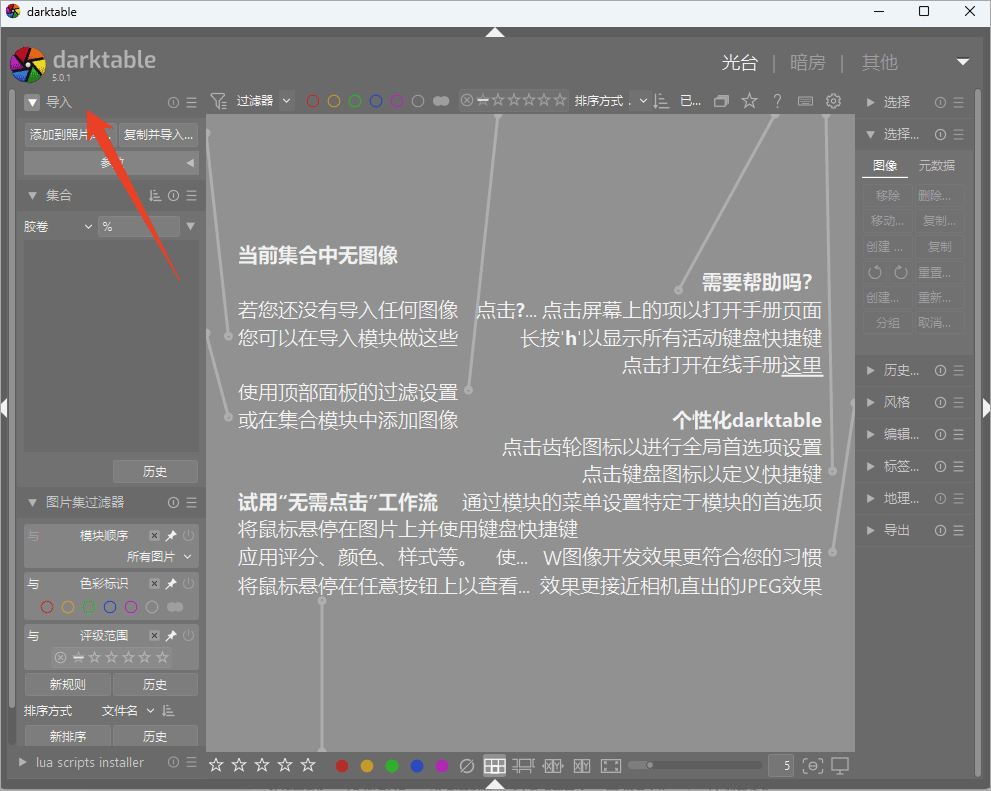Click the thumbnail size number input field
The height and width of the screenshot is (791, 991).
point(781,765)
